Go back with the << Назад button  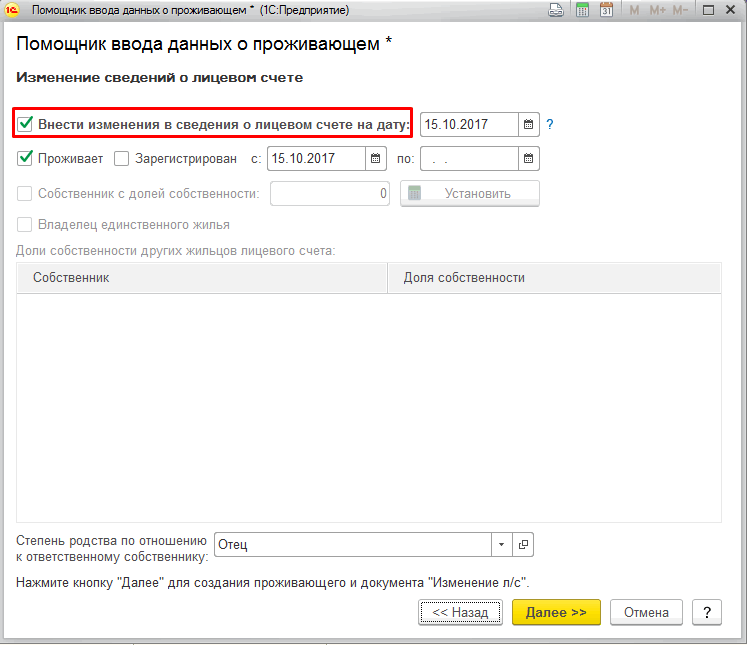[x=460, y=612]
